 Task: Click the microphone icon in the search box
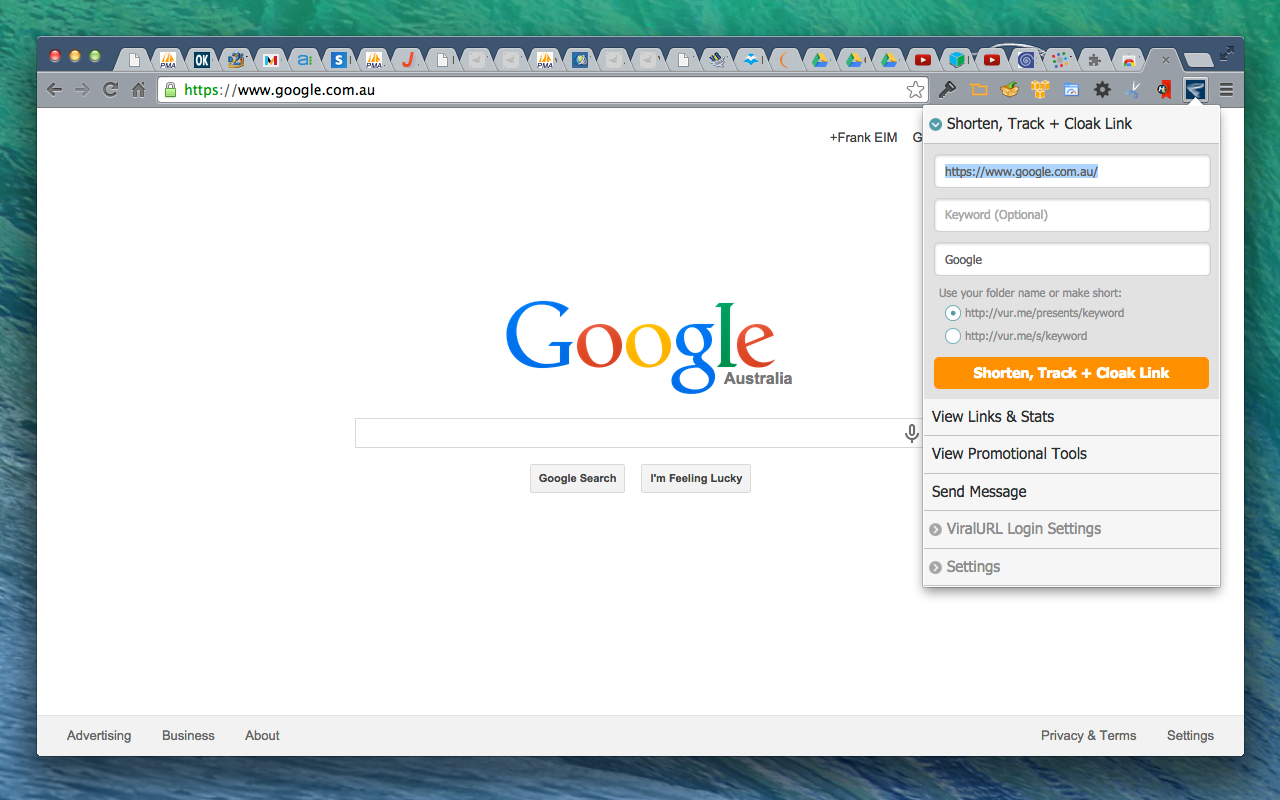click(x=911, y=432)
